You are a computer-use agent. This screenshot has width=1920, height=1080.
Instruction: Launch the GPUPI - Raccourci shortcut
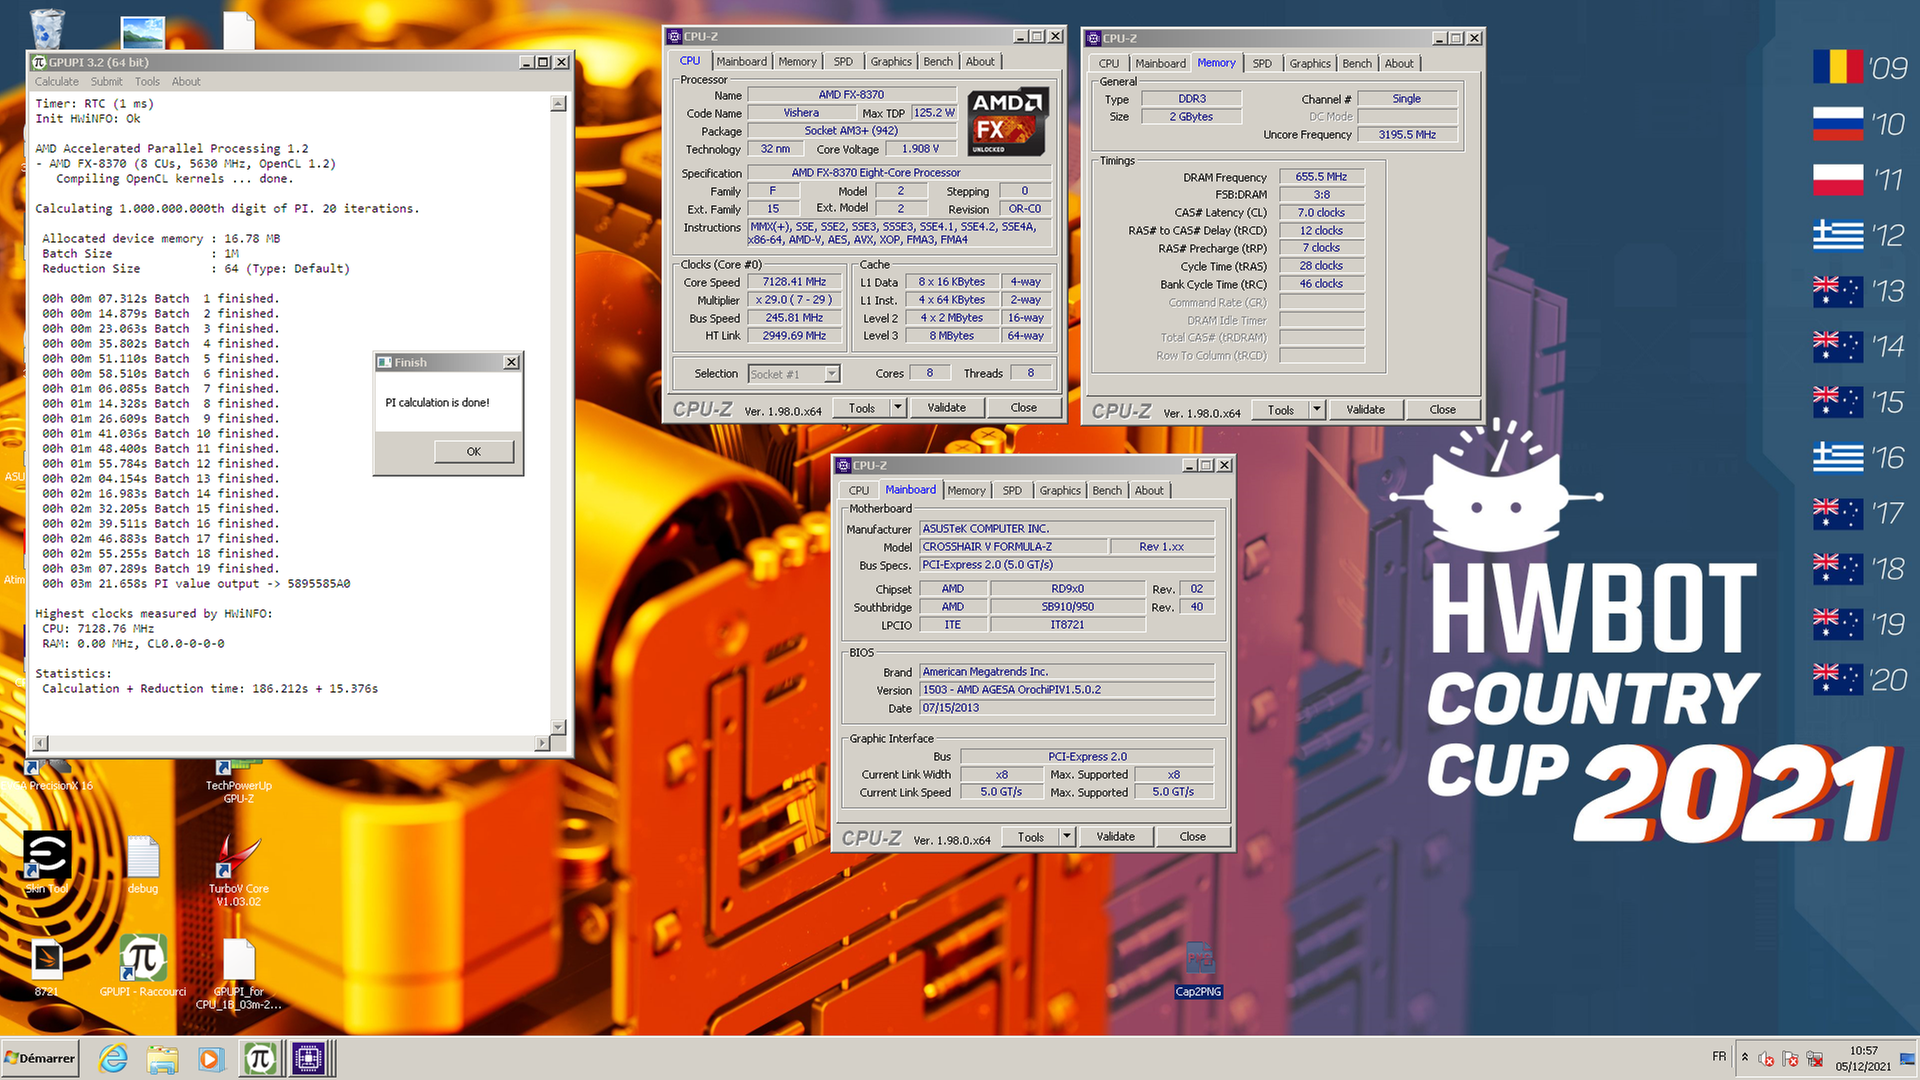pyautogui.click(x=143, y=967)
